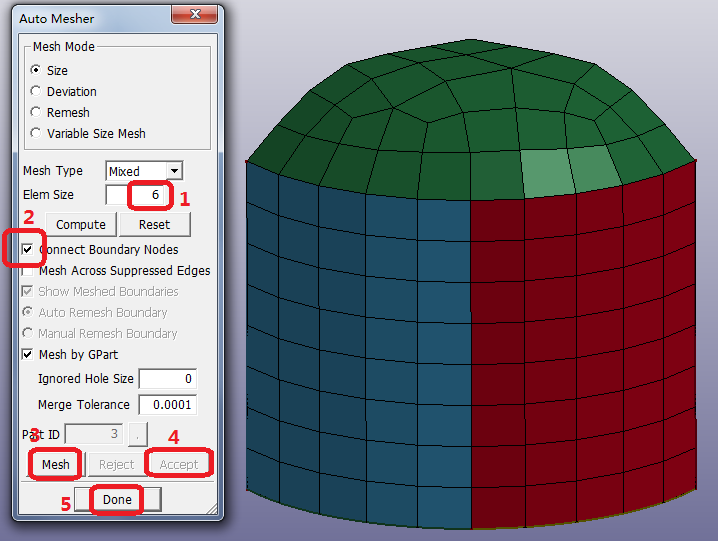Select Variable Size Mesh mode
The image size is (718, 541).
tap(36, 133)
